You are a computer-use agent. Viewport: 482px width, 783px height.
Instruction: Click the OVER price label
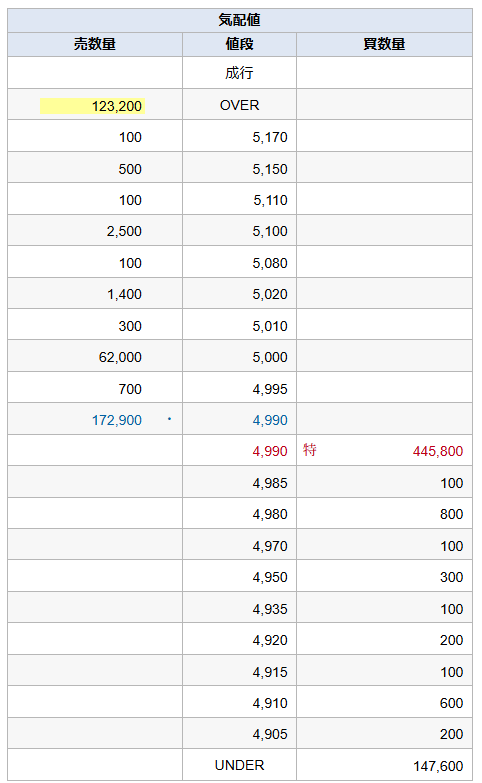click(x=239, y=105)
